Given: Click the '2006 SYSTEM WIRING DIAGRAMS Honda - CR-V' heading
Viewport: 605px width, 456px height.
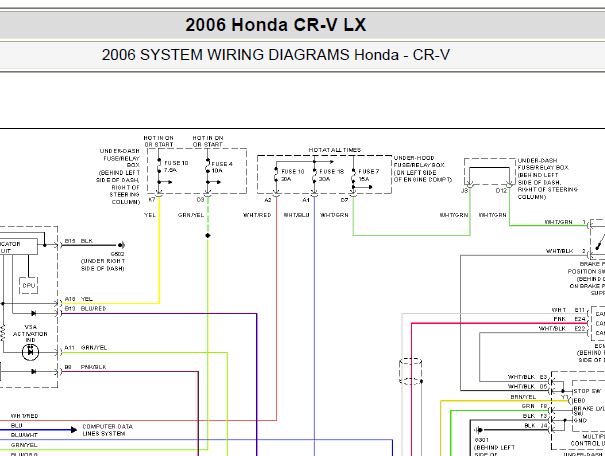Looking at the screenshot, I should click(x=275, y=55).
